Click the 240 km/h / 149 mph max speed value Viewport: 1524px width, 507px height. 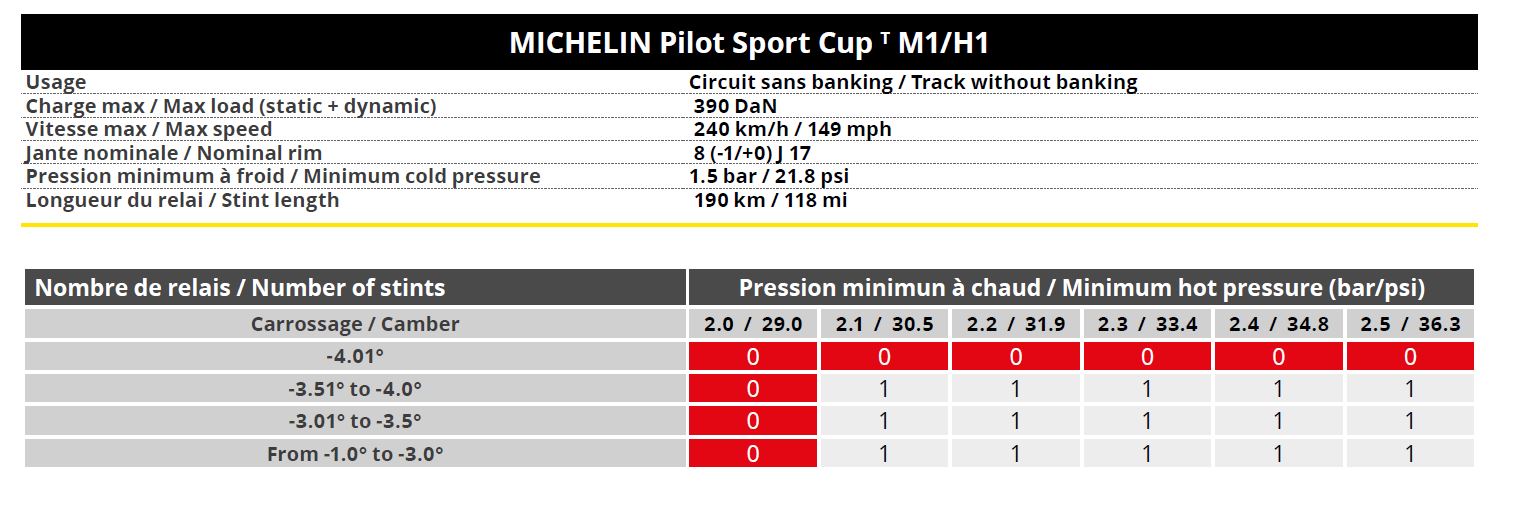[792, 129]
